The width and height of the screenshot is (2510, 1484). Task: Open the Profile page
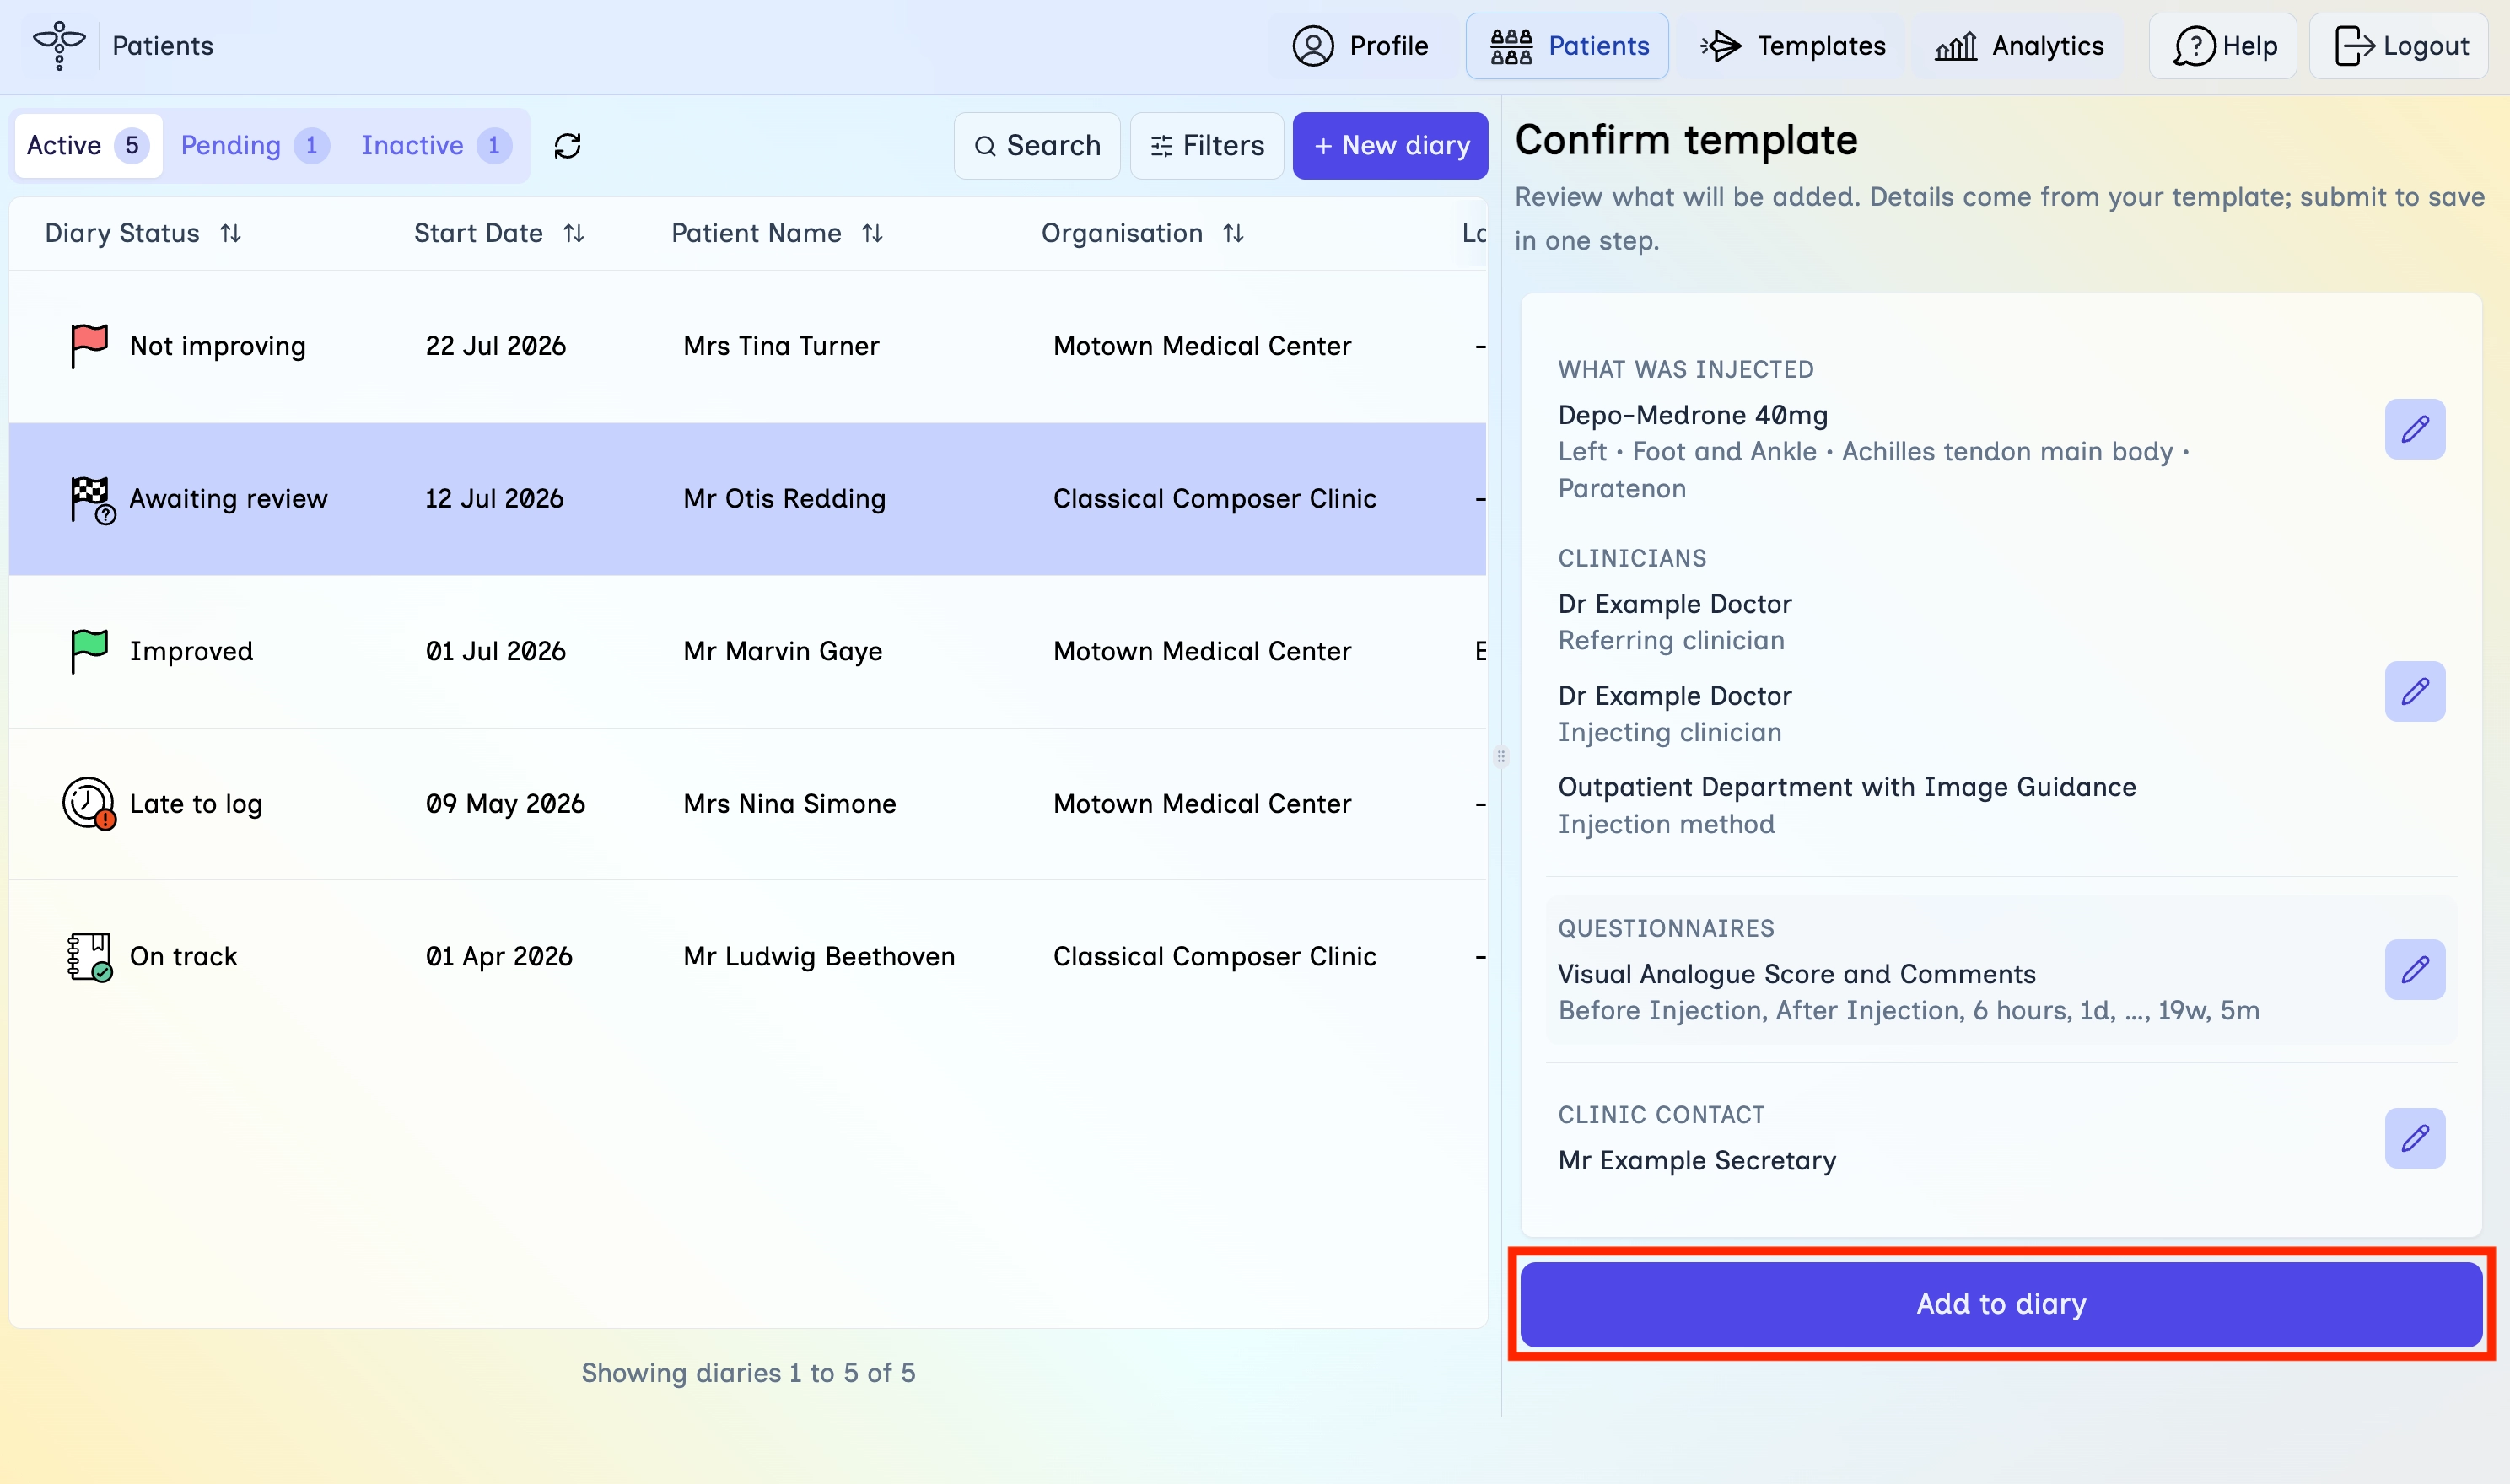point(1360,46)
